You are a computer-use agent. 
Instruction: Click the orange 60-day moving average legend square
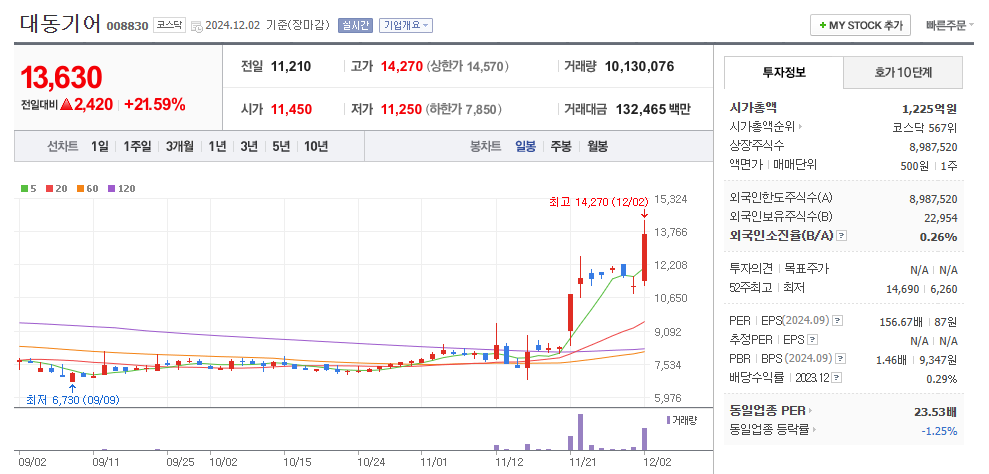pyautogui.click(x=80, y=188)
